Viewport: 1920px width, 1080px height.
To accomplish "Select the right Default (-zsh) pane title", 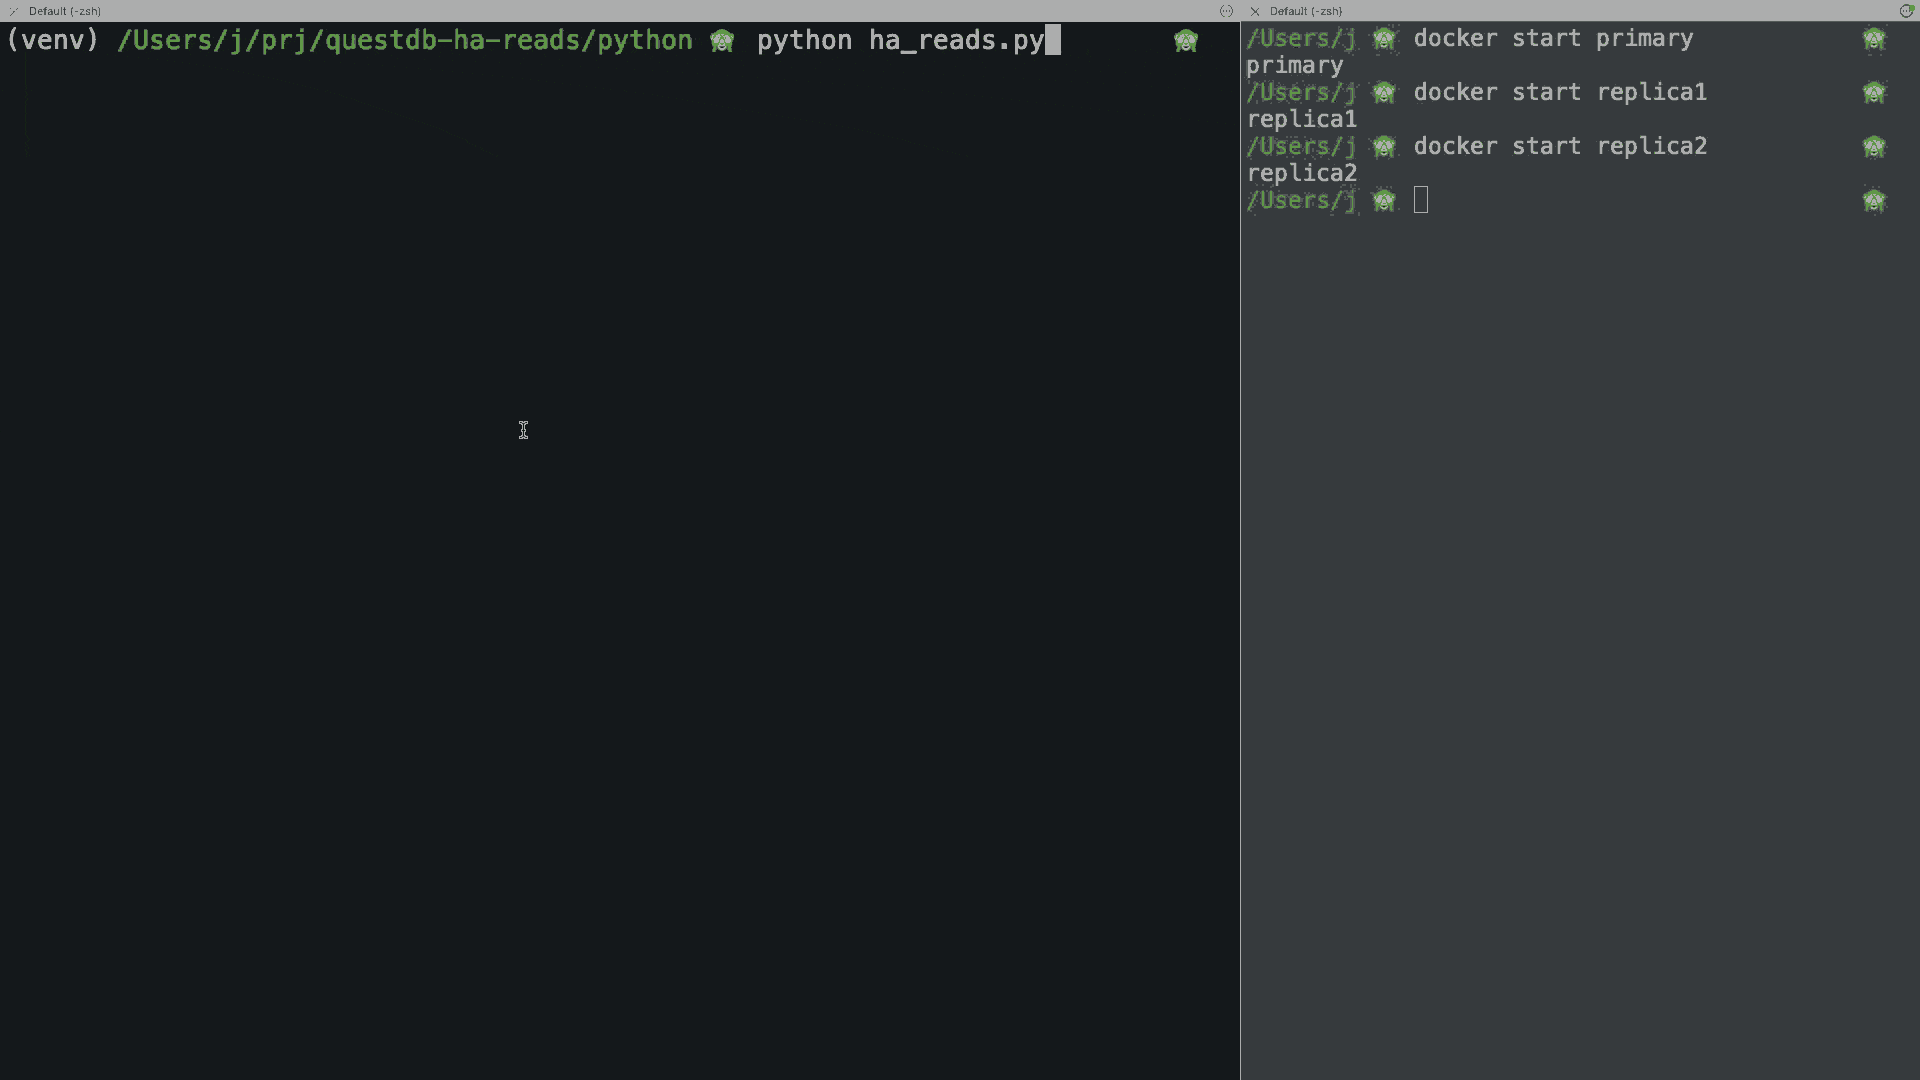I will point(1306,11).
